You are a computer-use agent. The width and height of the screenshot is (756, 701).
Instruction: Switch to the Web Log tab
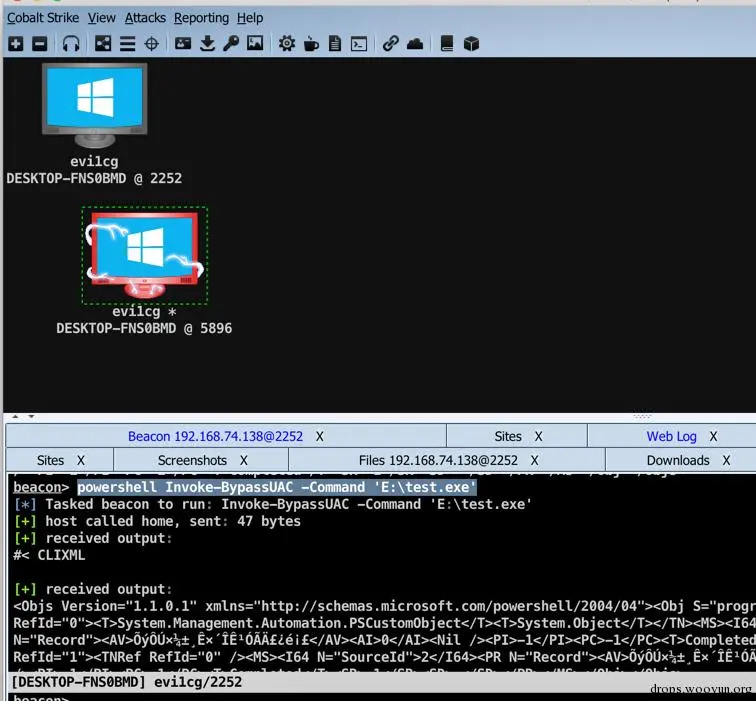(x=672, y=436)
